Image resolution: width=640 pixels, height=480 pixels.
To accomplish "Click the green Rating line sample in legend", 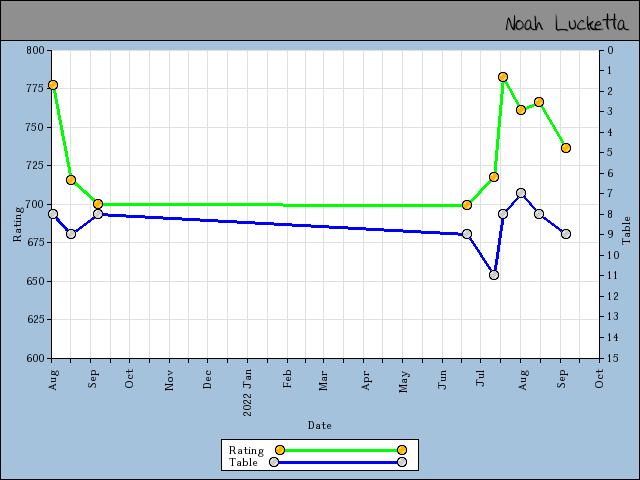I will point(340,450).
